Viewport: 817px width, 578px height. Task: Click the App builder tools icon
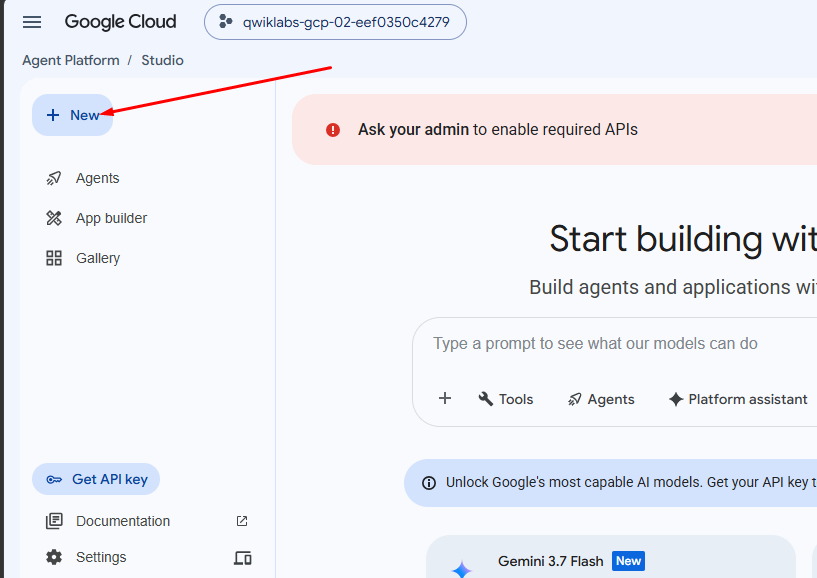point(54,218)
